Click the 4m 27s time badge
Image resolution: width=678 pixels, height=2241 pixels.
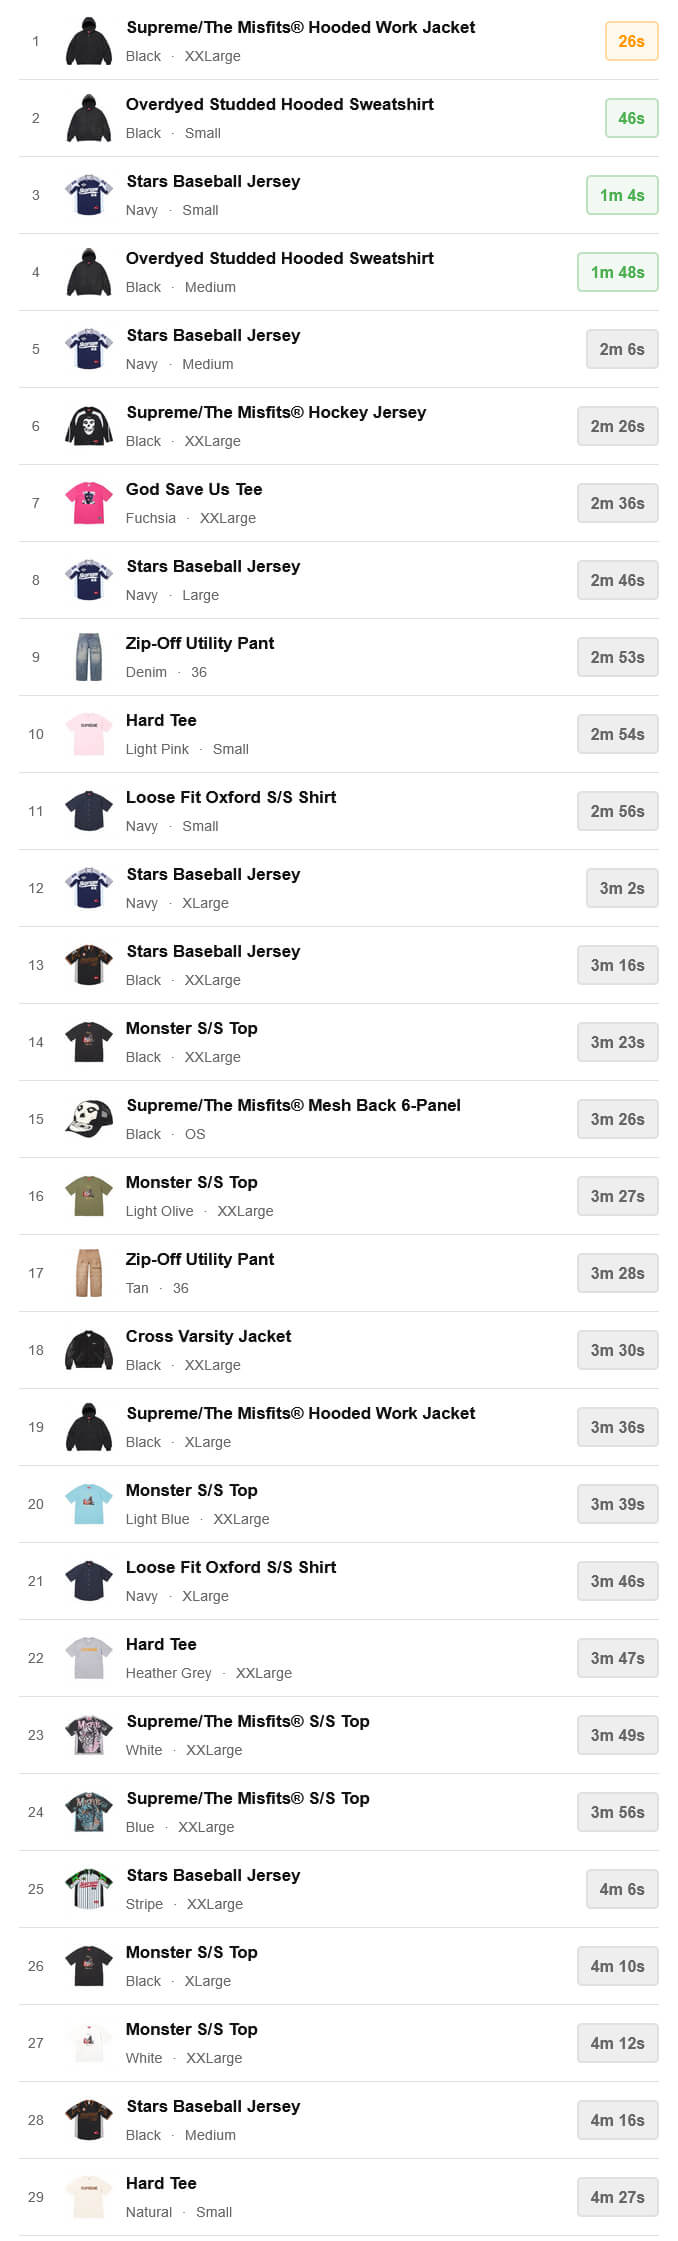[x=617, y=2198]
